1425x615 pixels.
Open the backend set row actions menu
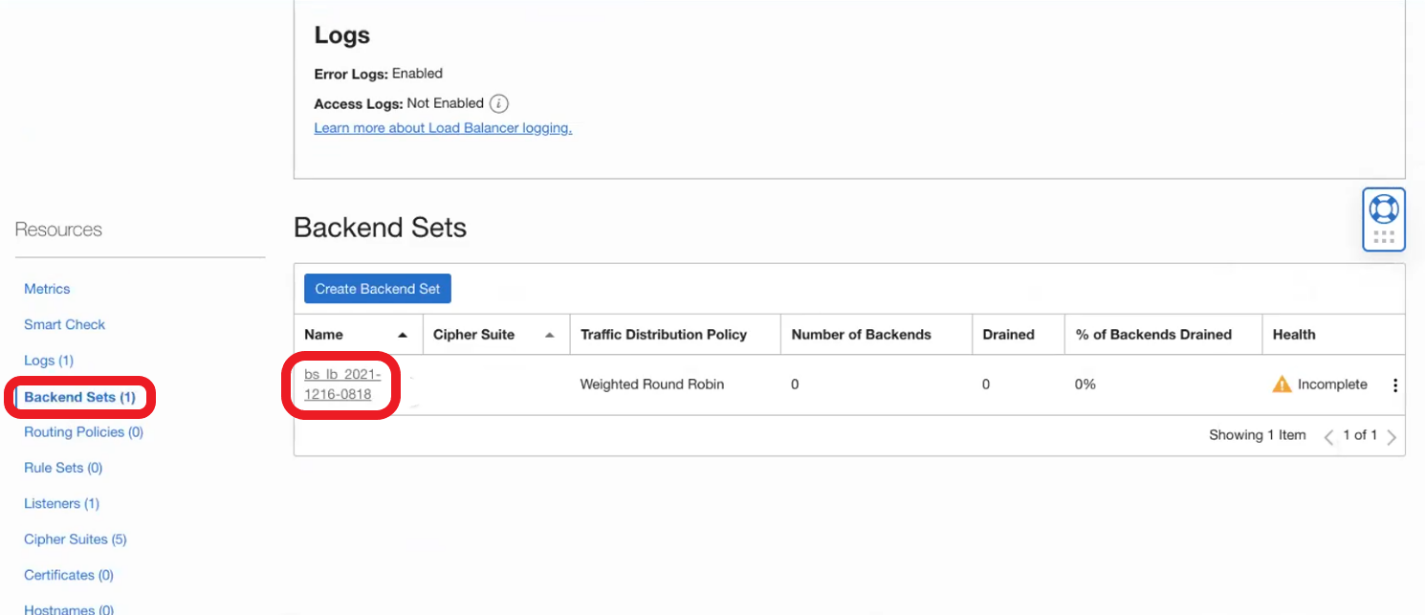(1395, 385)
